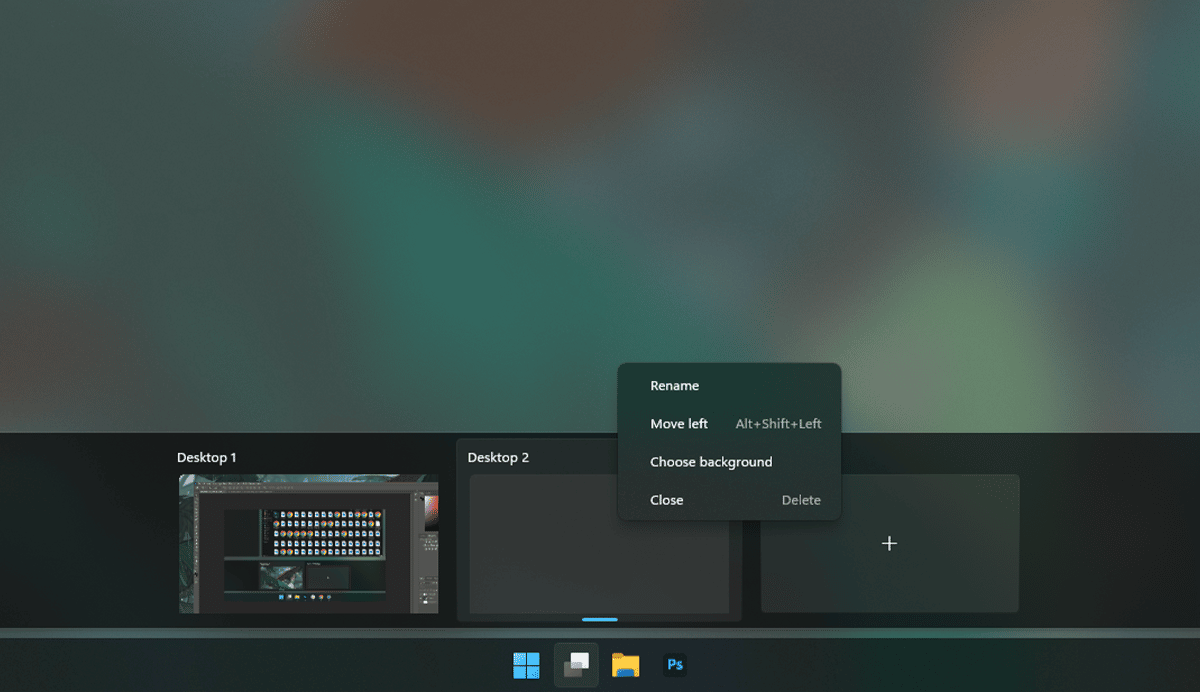Screen dimensions: 1200x692
Task: Click the Task View taskbar icon
Action: coord(576,665)
